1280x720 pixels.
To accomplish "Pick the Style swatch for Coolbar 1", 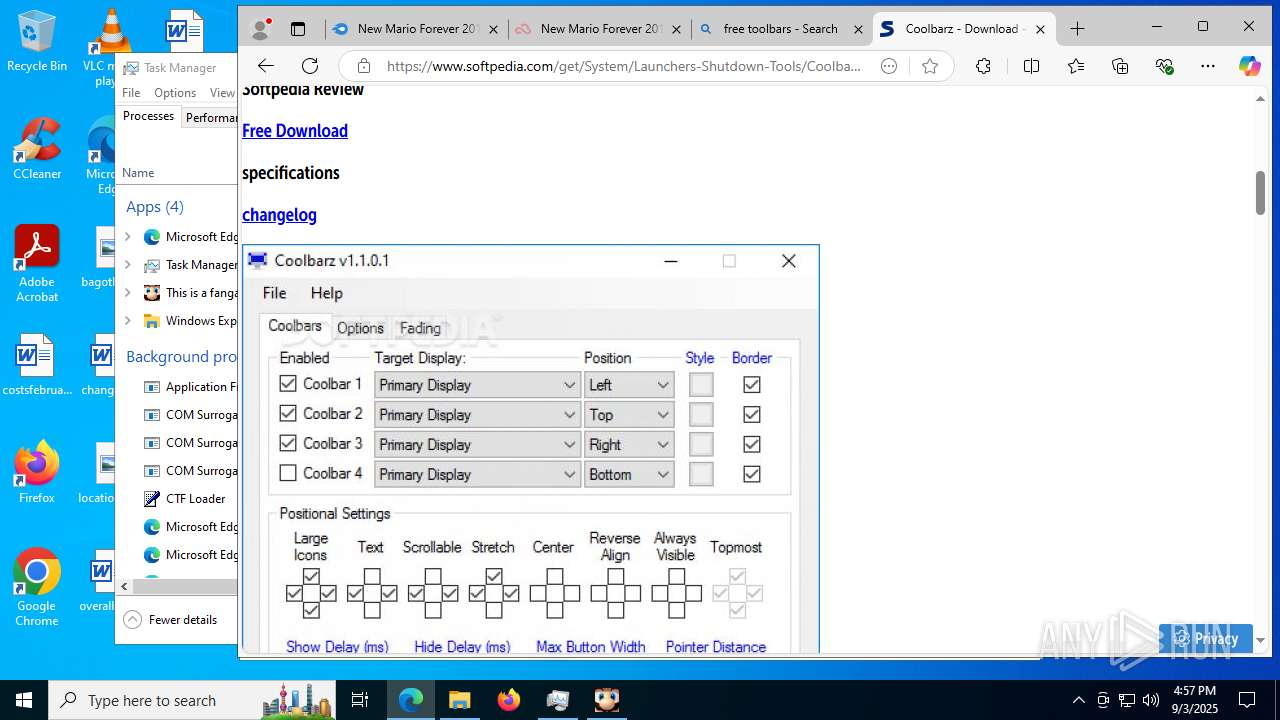I will pos(701,385).
